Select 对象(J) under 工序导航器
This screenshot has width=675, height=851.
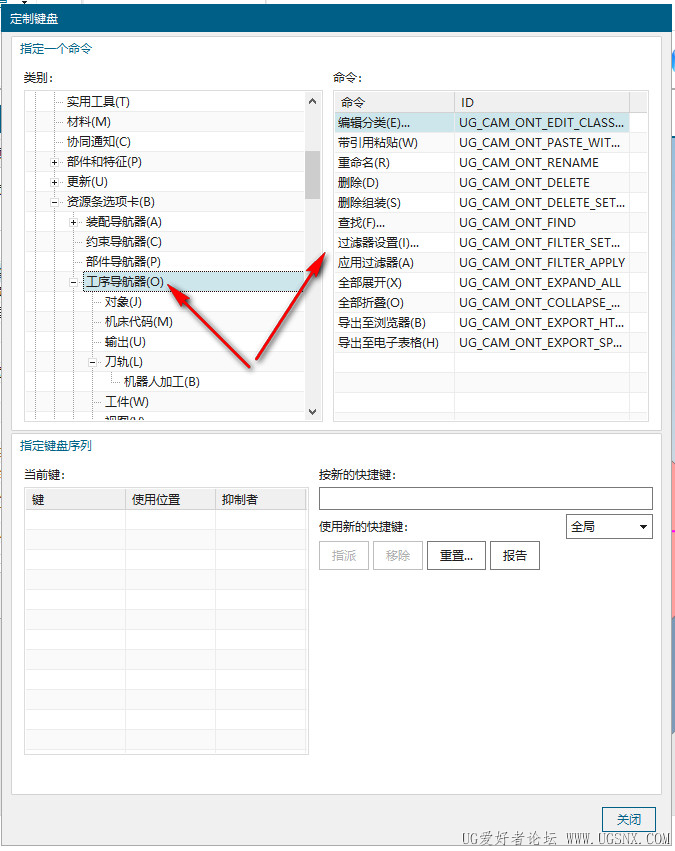(x=123, y=302)
